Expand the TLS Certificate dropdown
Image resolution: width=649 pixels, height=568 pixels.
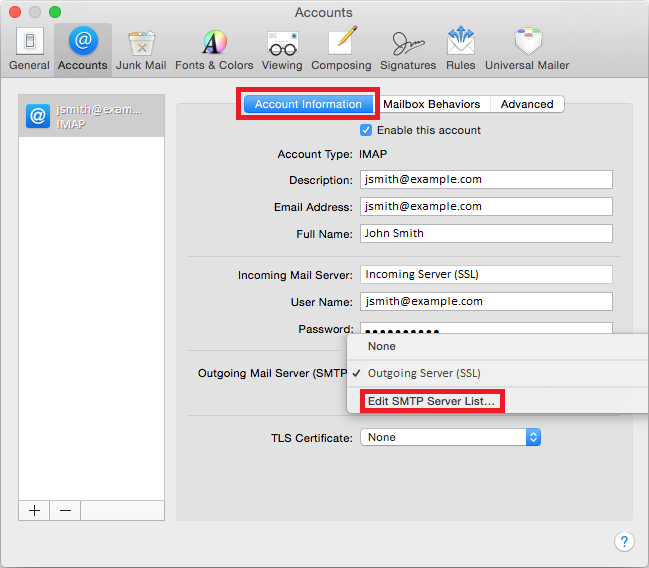point(450,437)
